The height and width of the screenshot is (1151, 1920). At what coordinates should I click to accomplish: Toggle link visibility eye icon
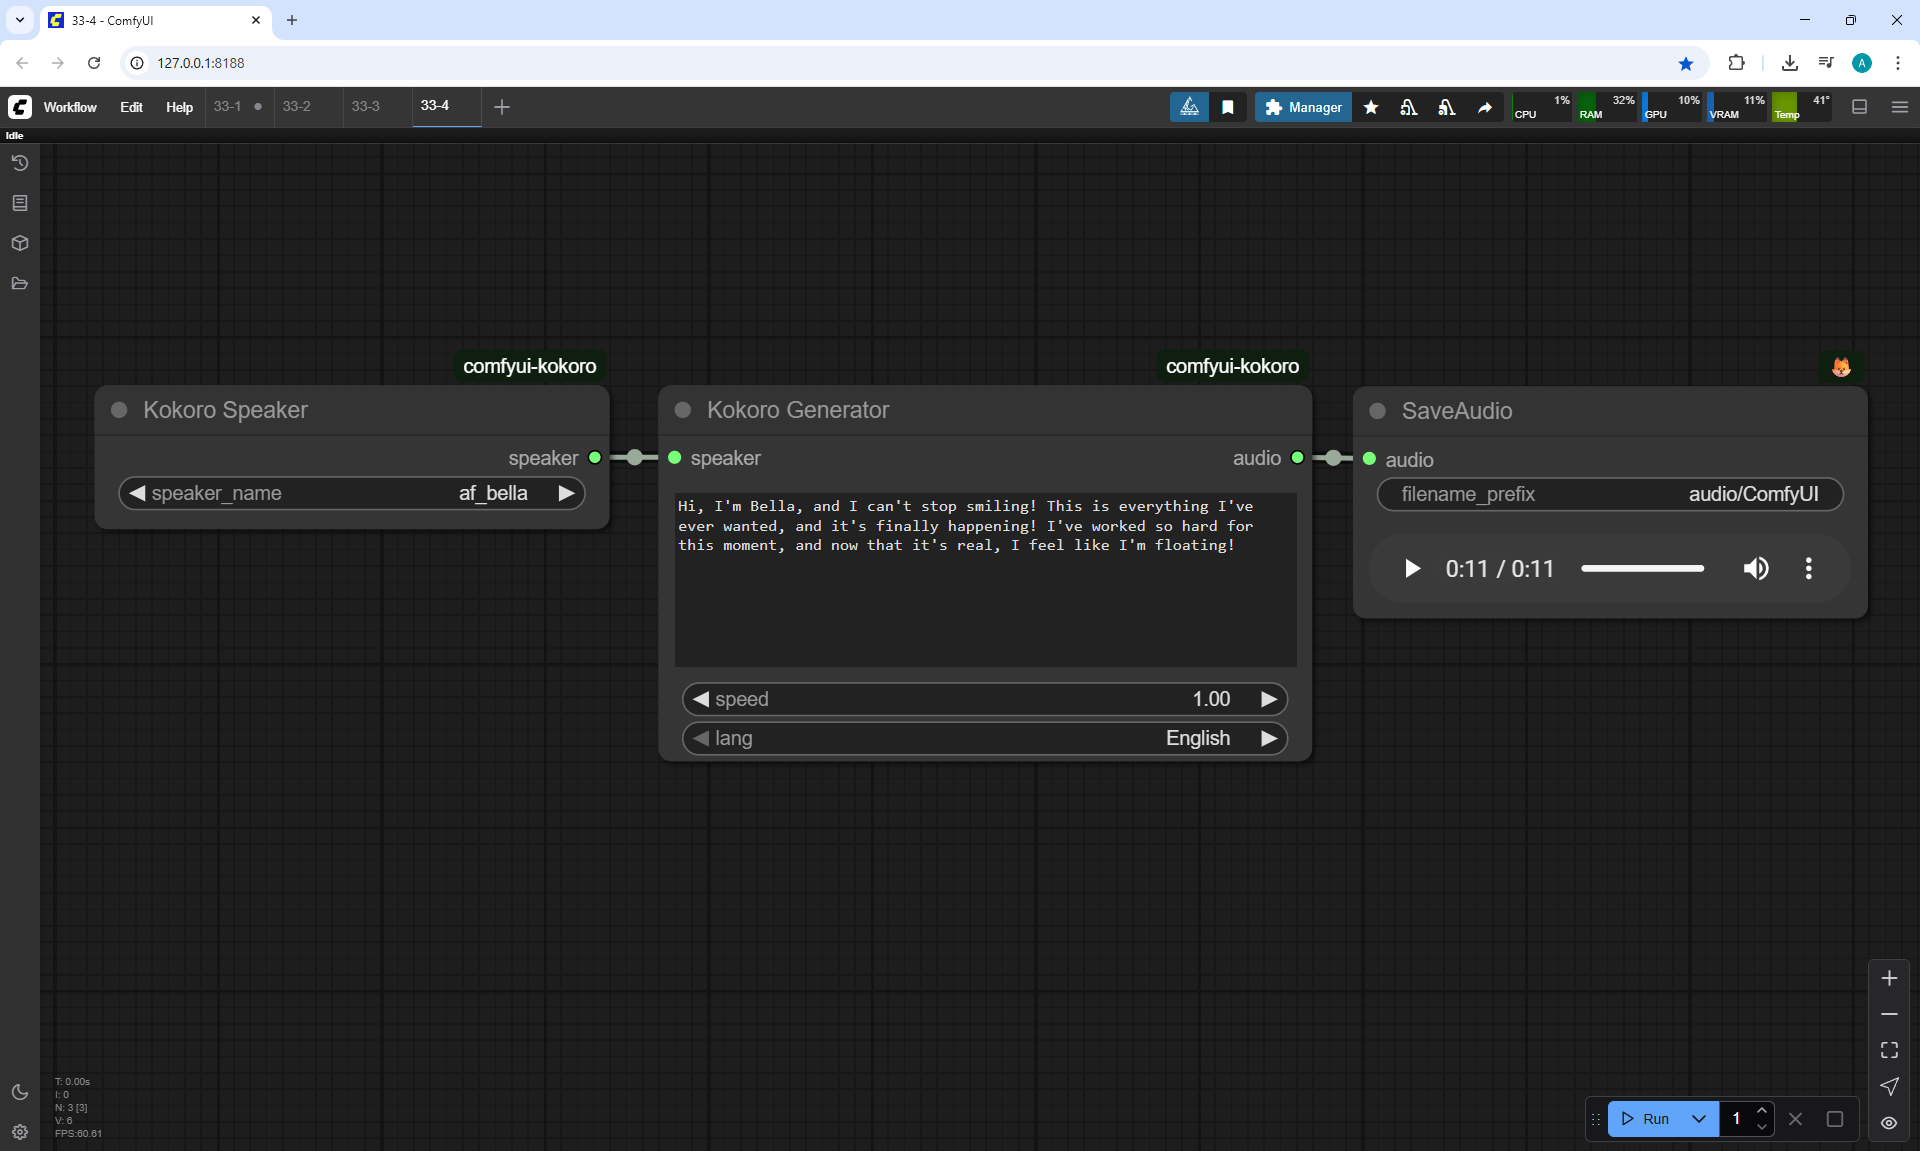[1889, 1122]
